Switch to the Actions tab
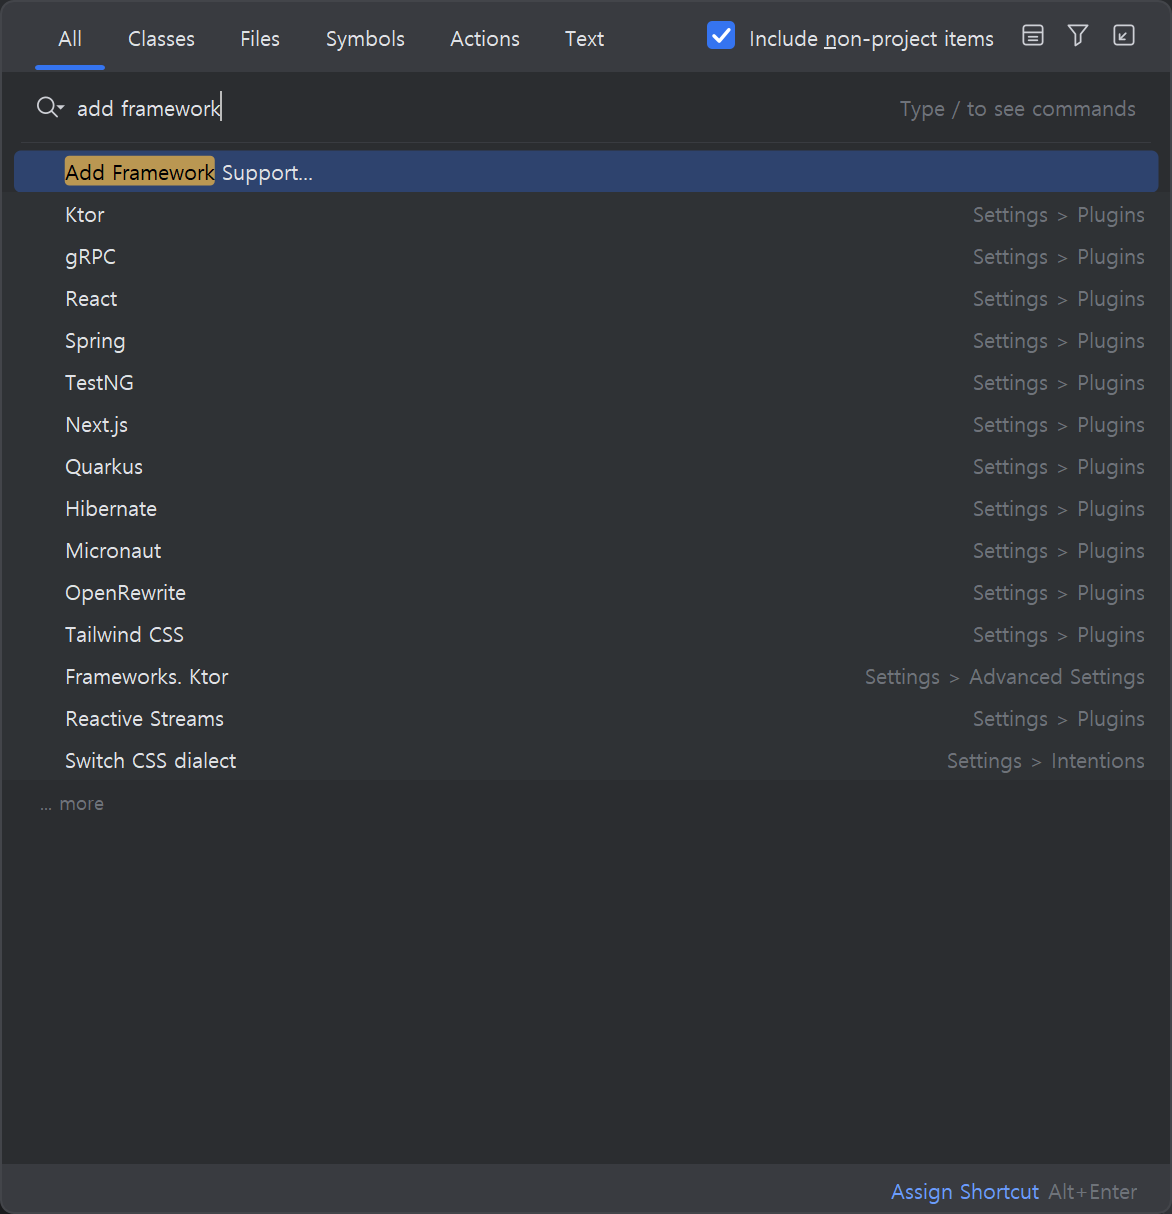The width and height of the screenshot is (1172, 1214). (x=485, y=39)
